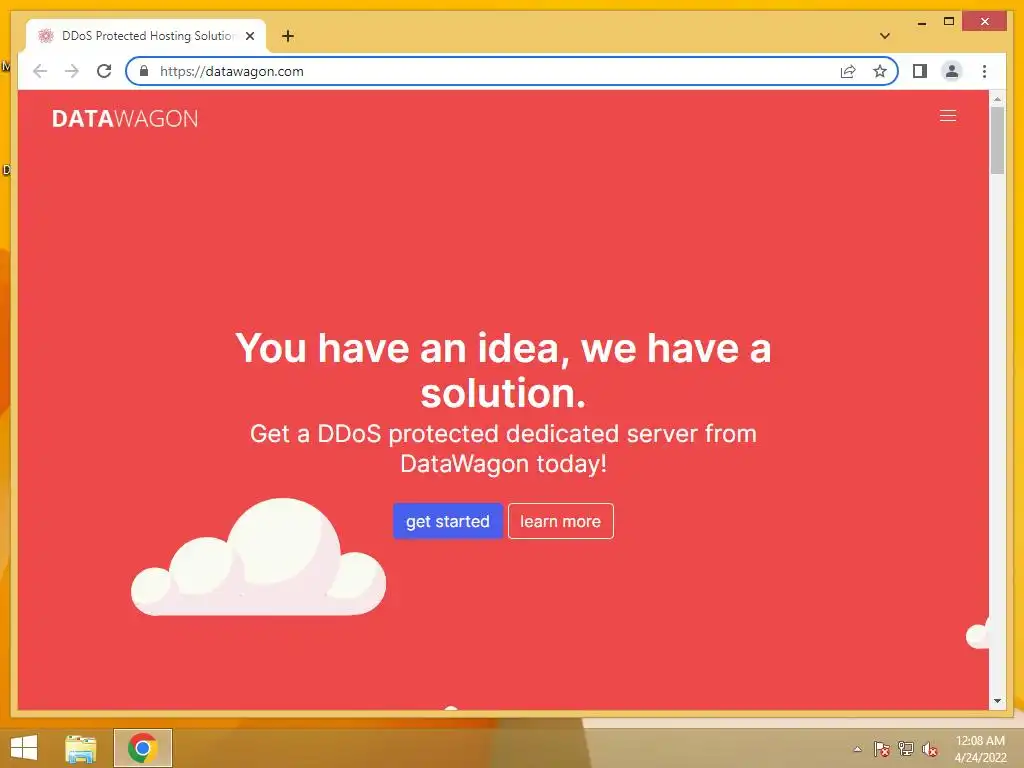This screenshot has height=768, width=1024.
Task: Maximize the Chrome window
Action: pyautogui.click(x=949, y=22)
